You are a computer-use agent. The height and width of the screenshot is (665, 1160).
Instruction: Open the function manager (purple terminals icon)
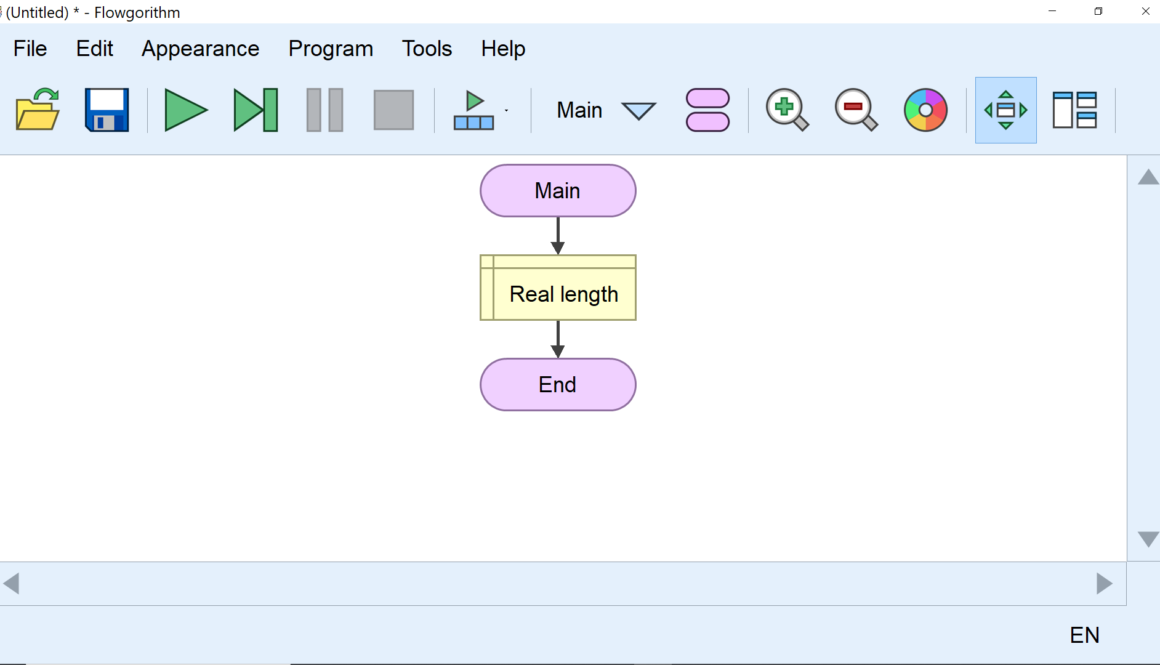(x=708, y=109)
